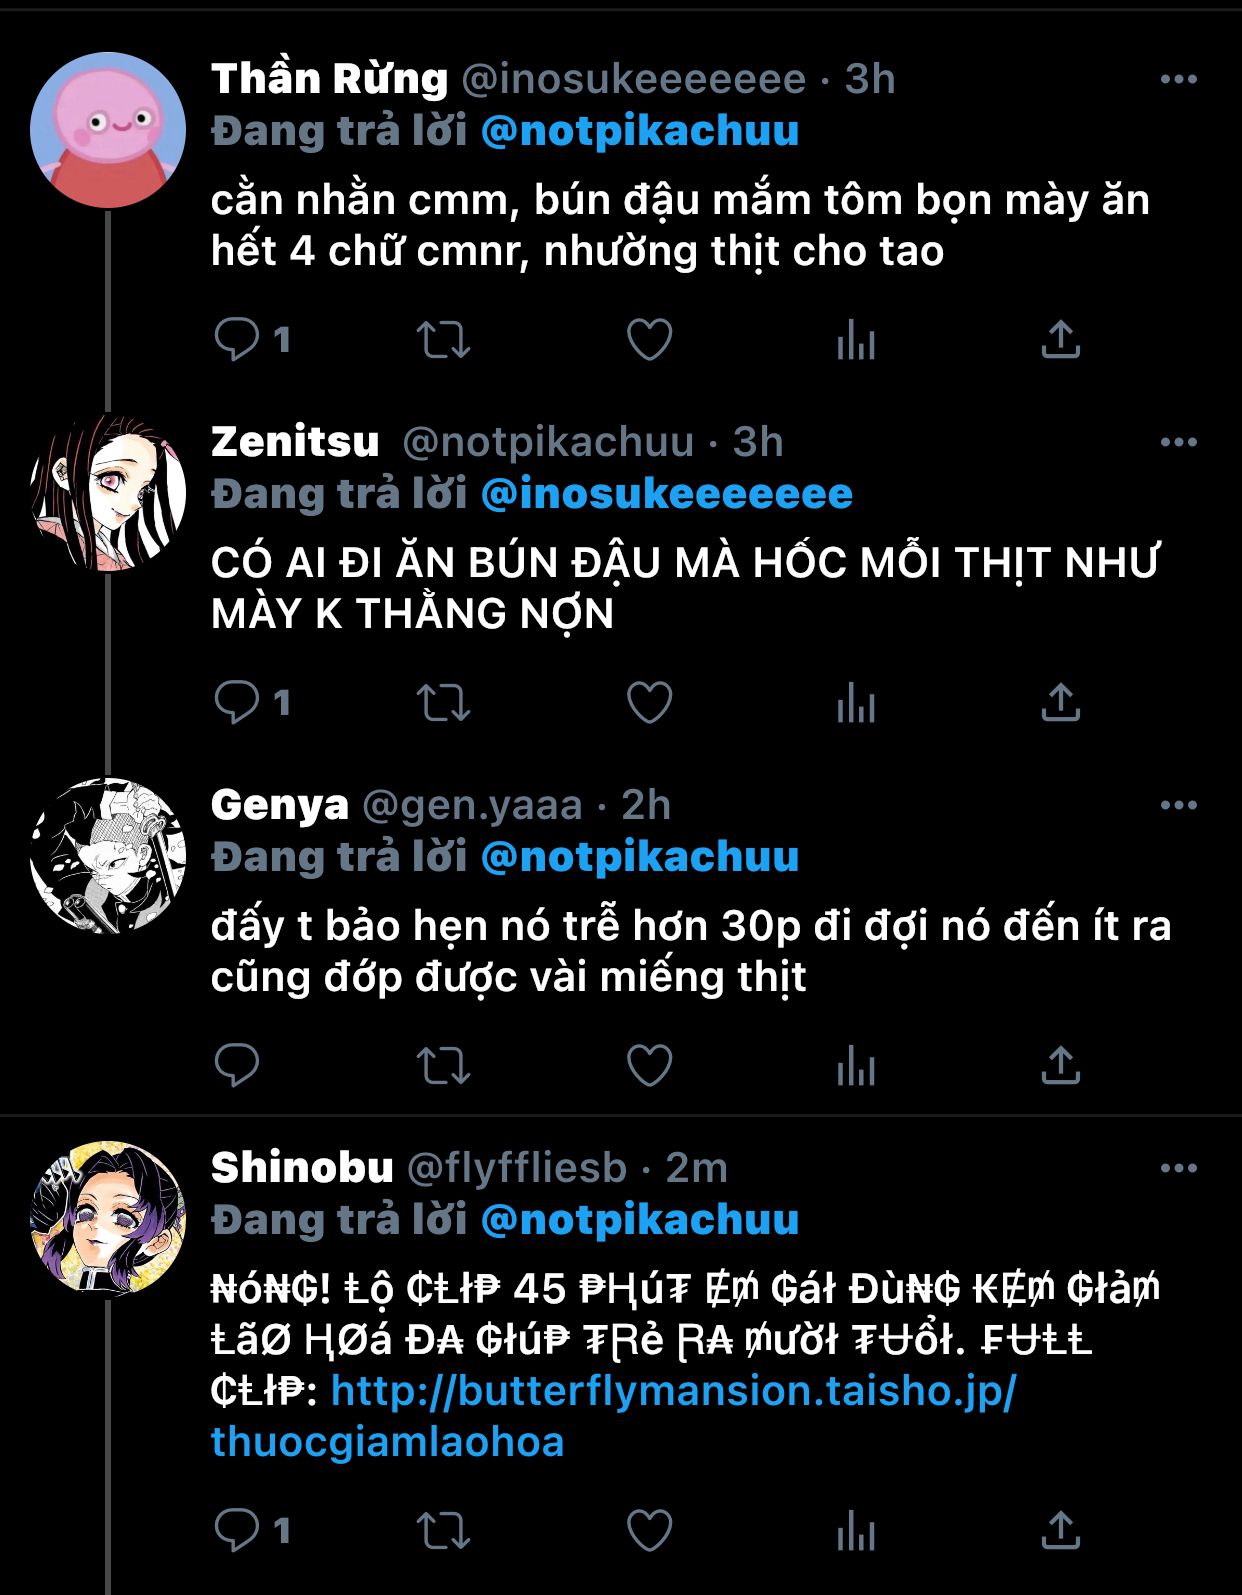Retweet Zenitsu's all-caps reply
The height and width of the screenshot is (1595, 1242).
[x=443, y=703]
